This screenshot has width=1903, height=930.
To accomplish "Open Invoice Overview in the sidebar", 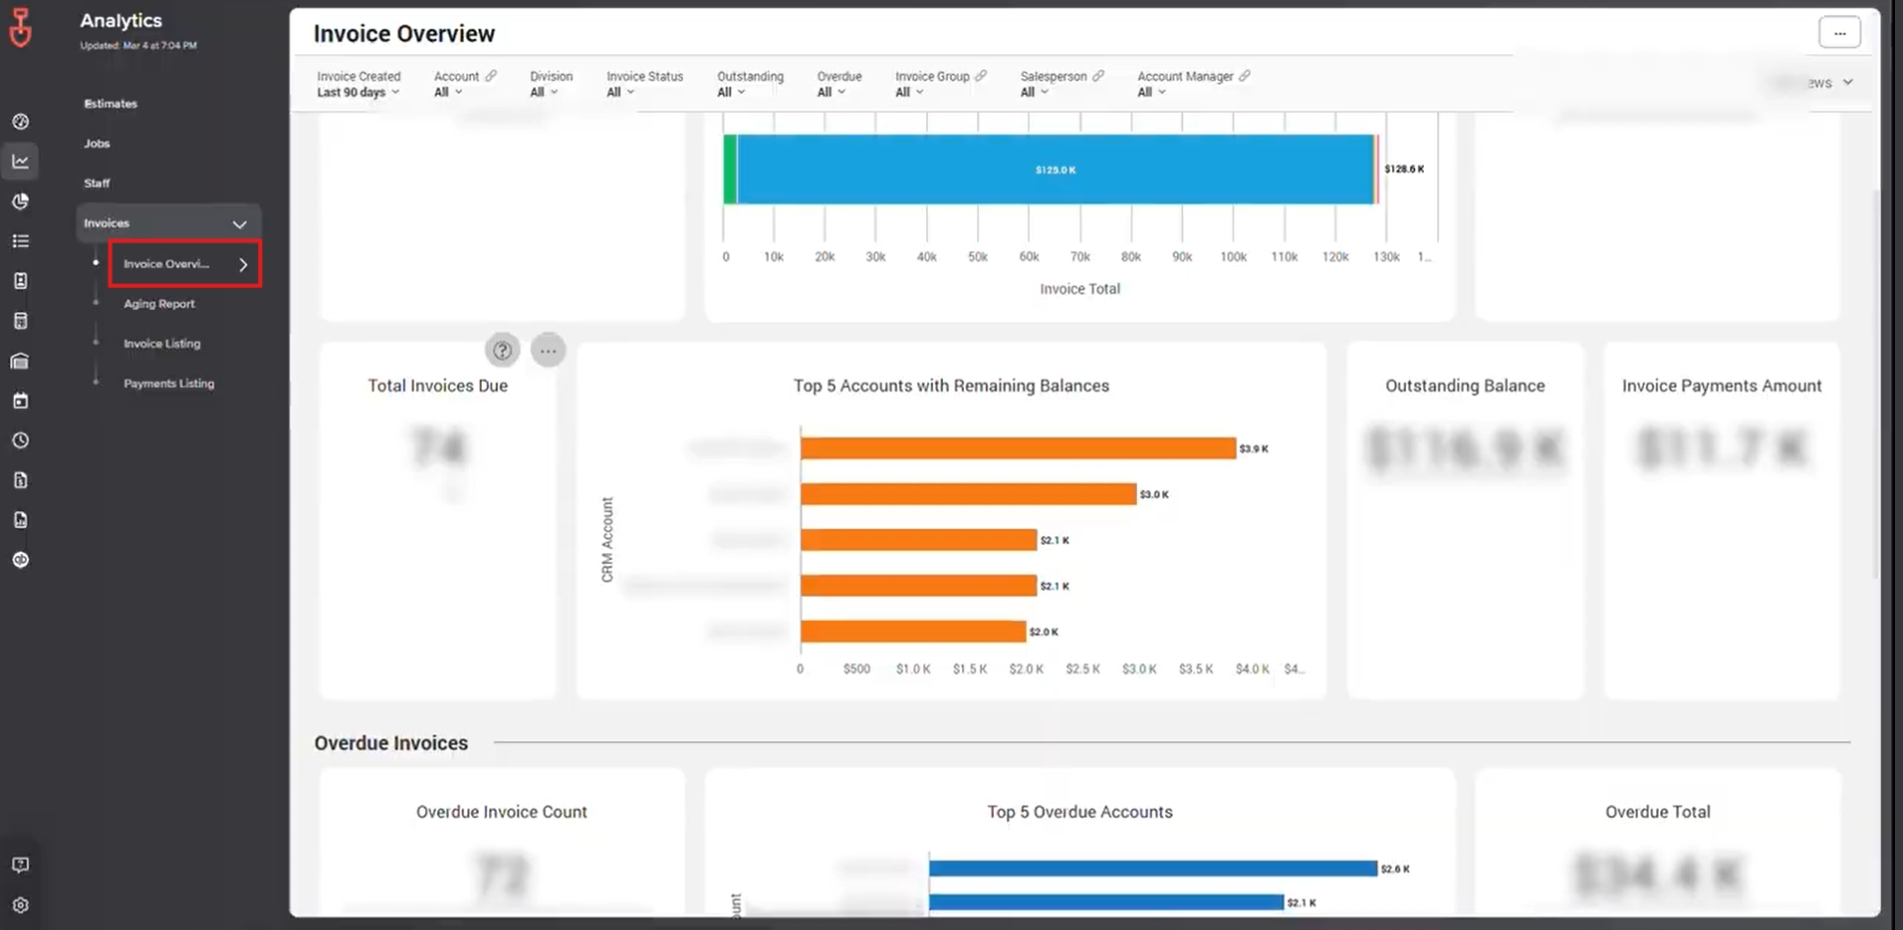I will pos(168,263).
